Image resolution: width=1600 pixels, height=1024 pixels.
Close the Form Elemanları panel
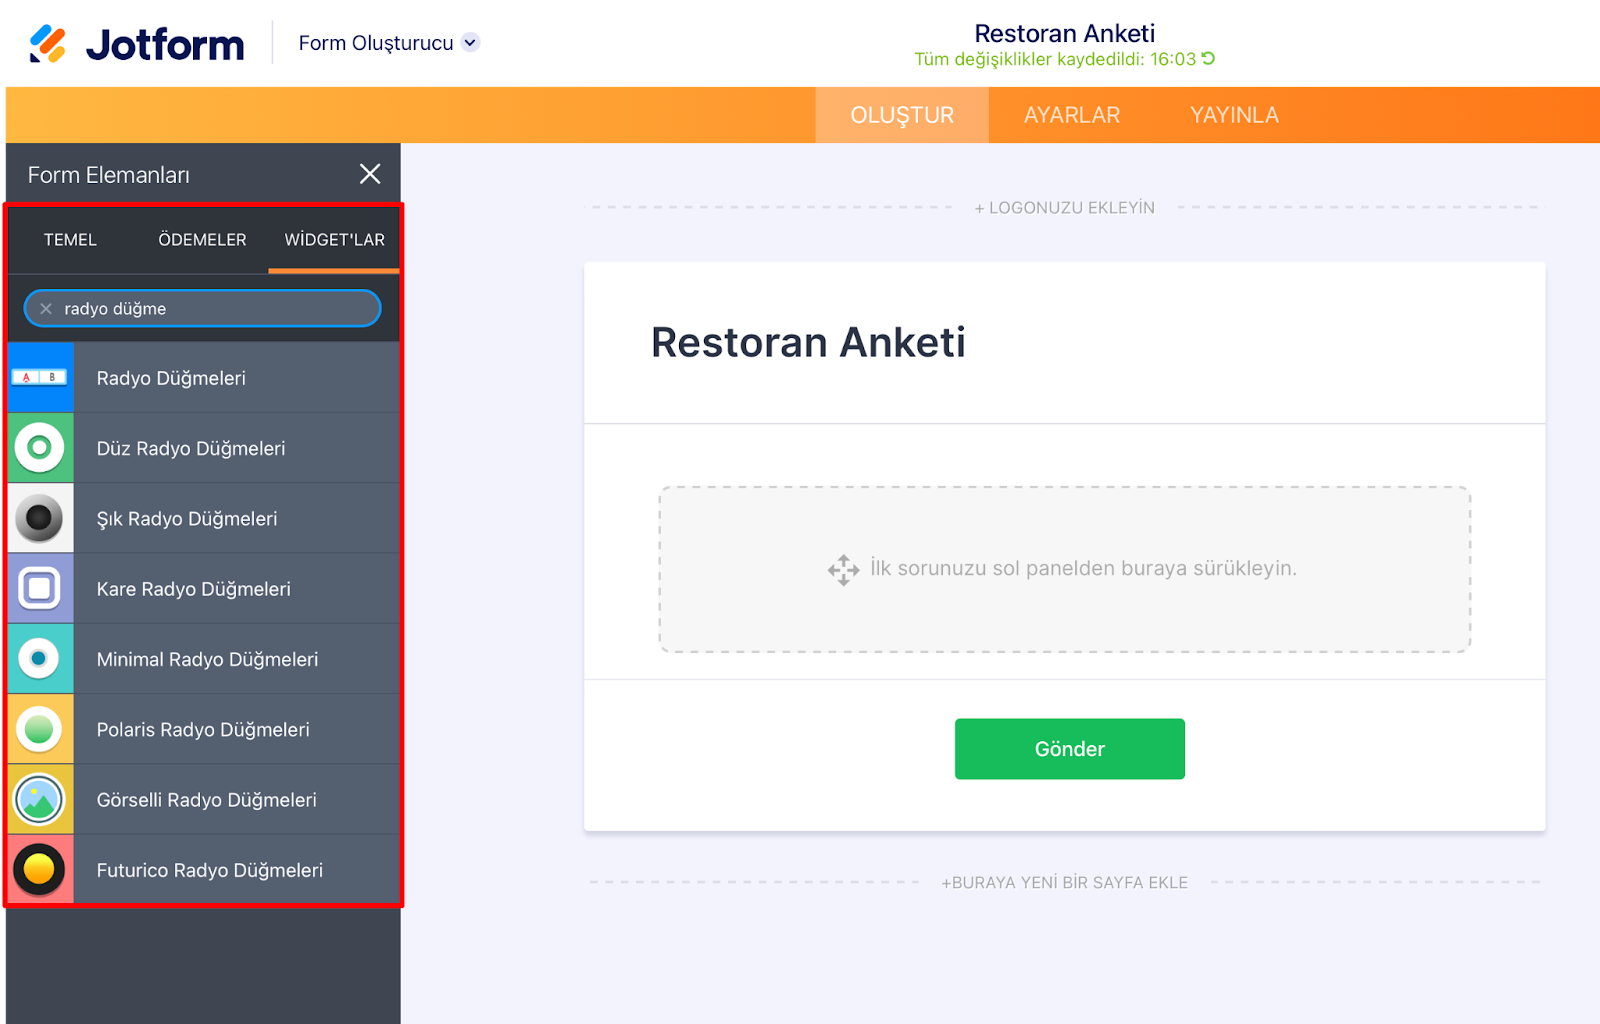click(370, 174)
